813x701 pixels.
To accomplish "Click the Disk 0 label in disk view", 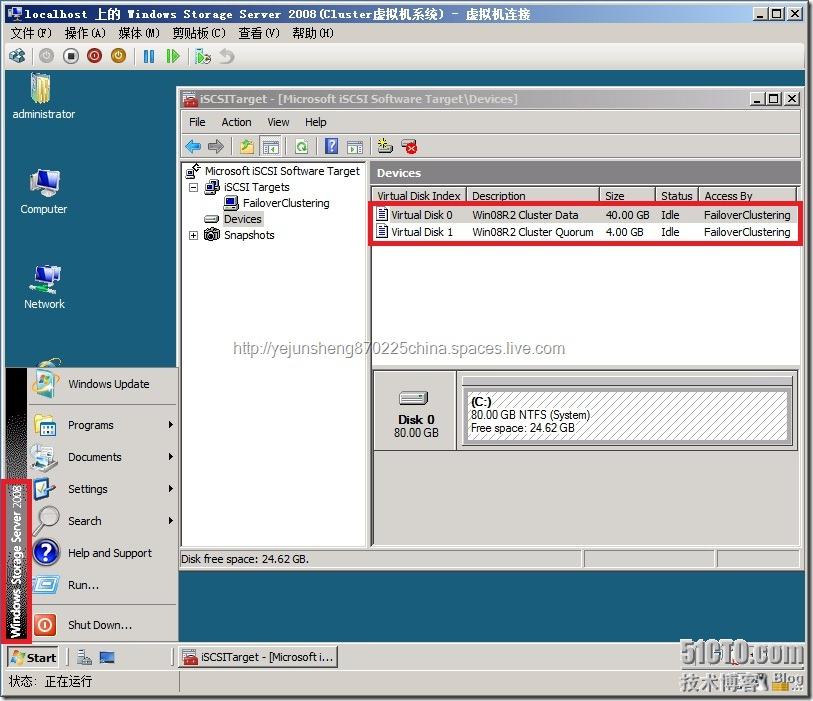I will coord(416,419).
